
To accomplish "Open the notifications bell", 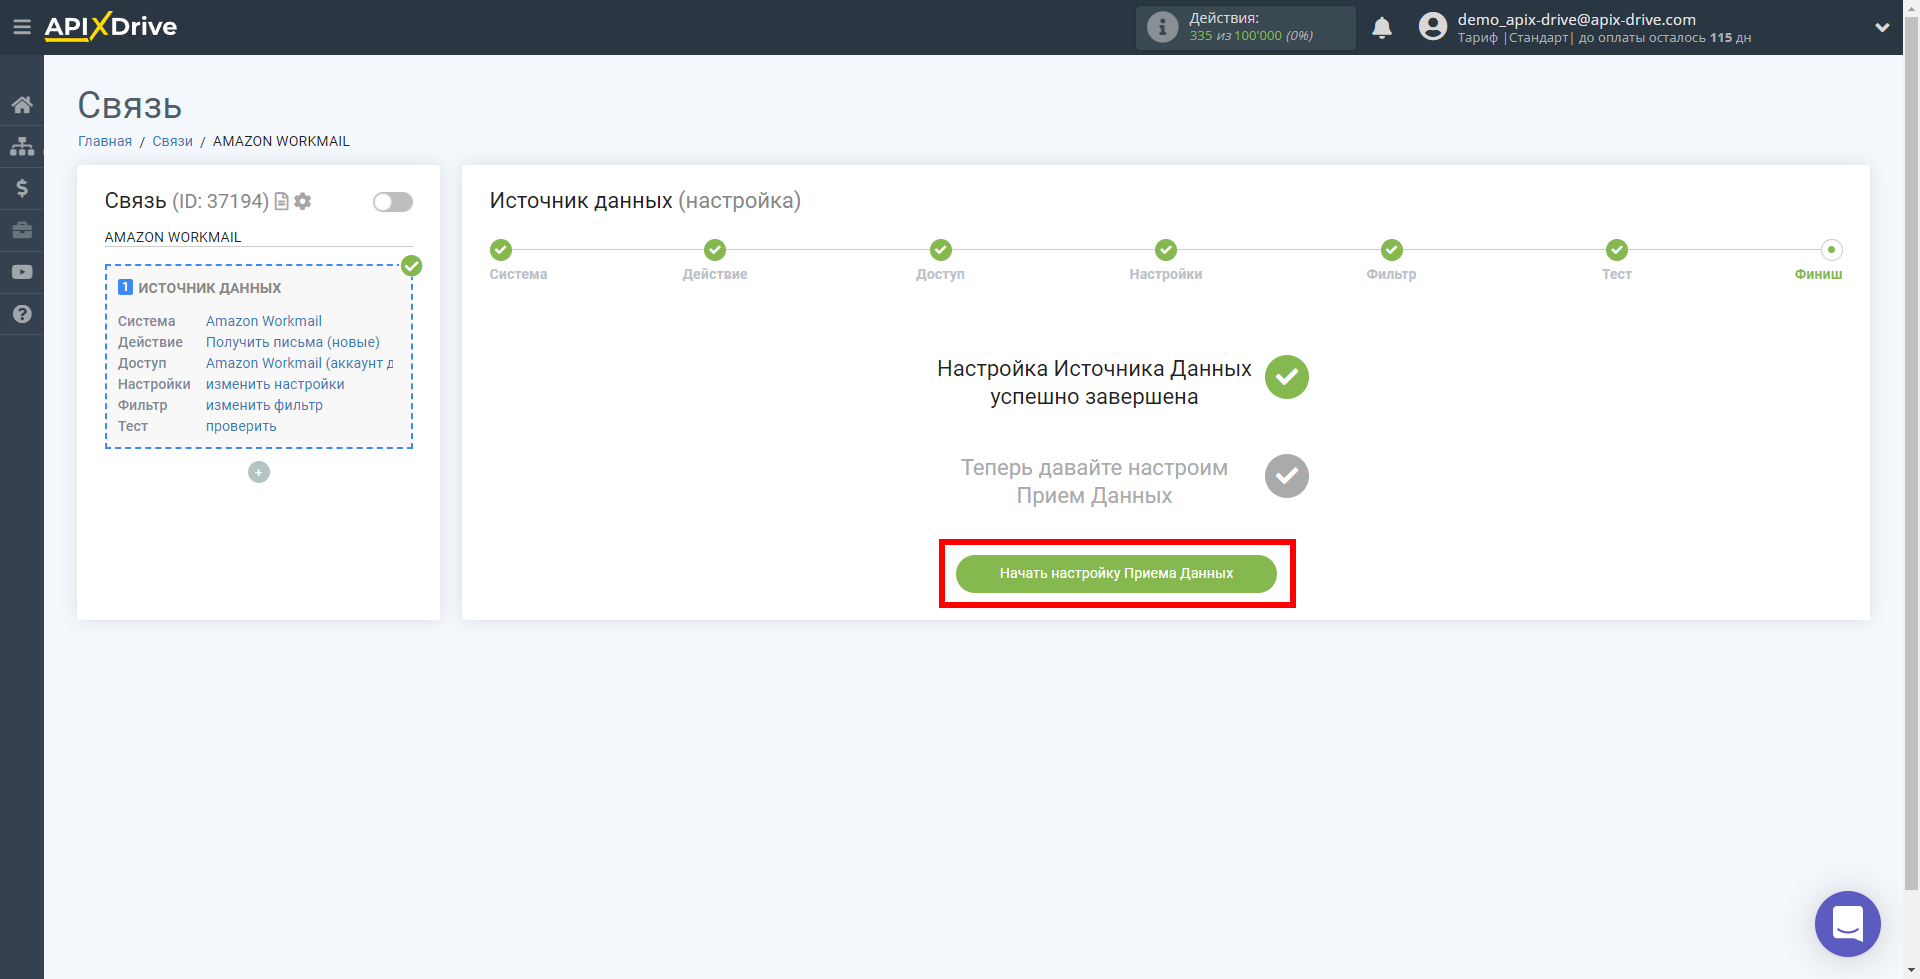I will click(x=1382, y=27).
